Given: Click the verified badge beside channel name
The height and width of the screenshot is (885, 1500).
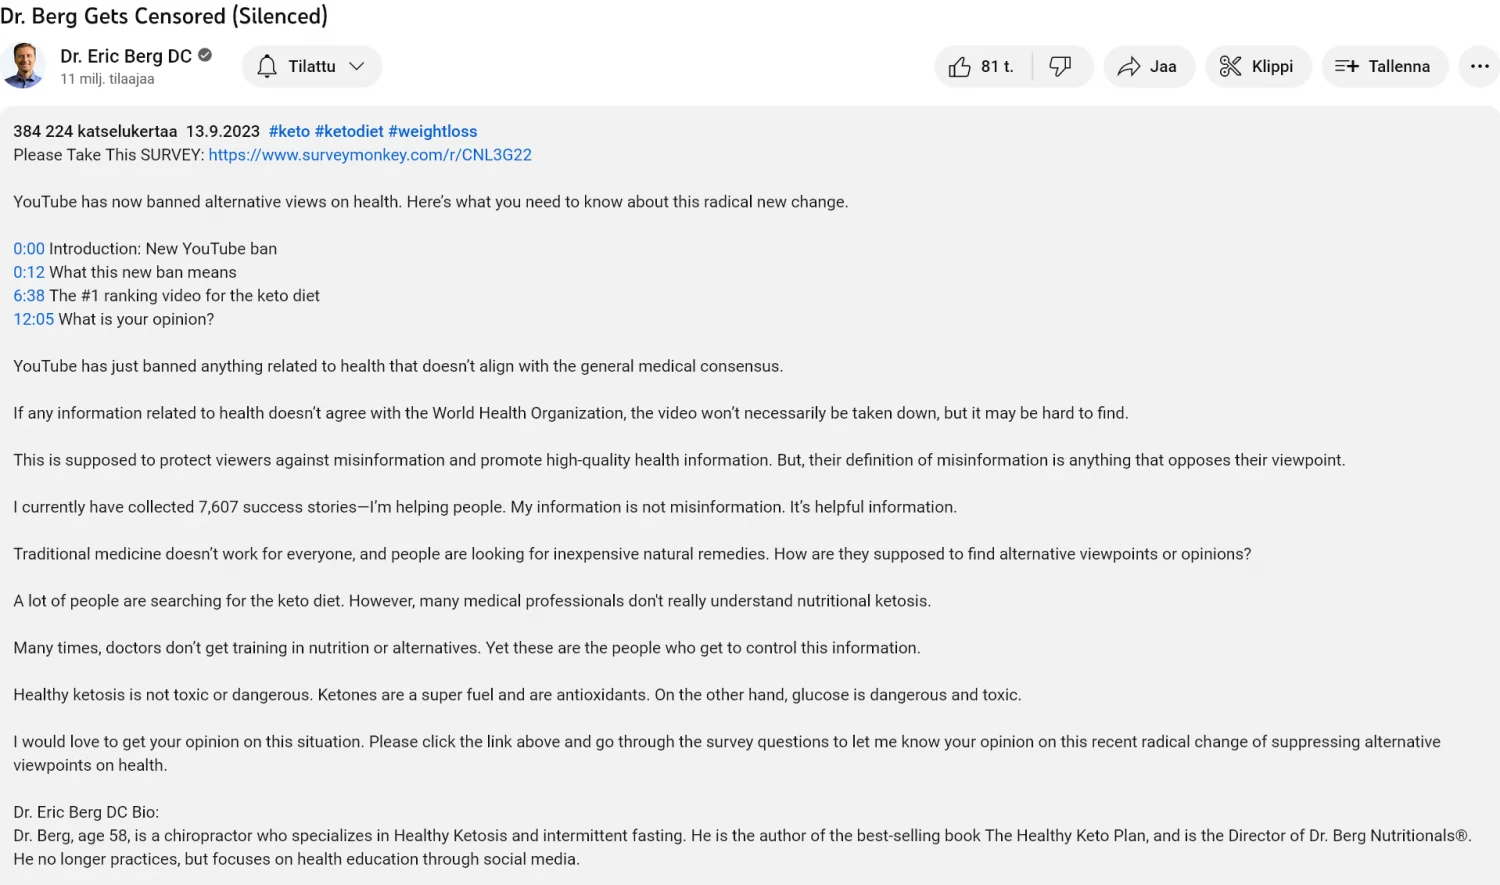Looking at the screenshot, I should pos(205,56).
